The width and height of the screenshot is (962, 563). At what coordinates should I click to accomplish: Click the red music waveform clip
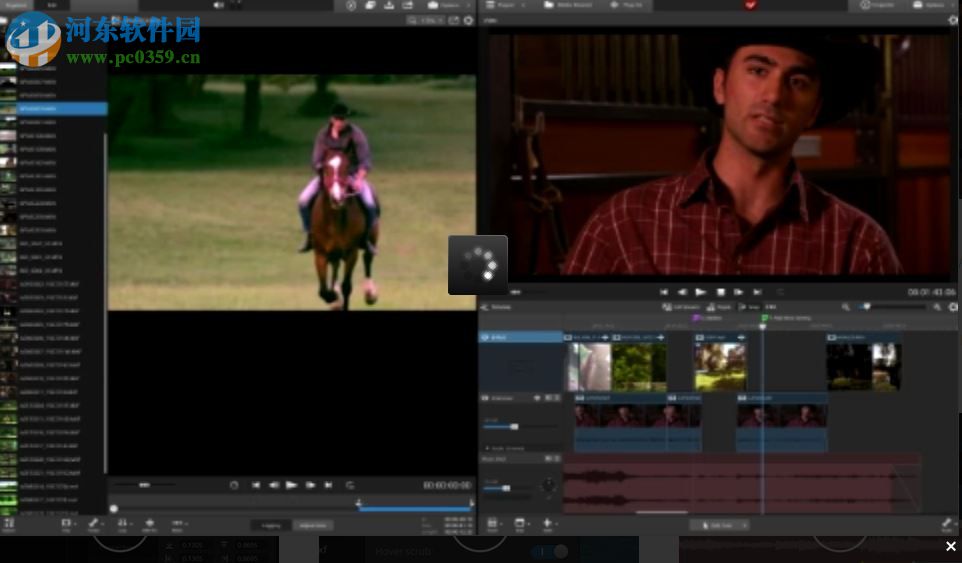click(741, 484)
